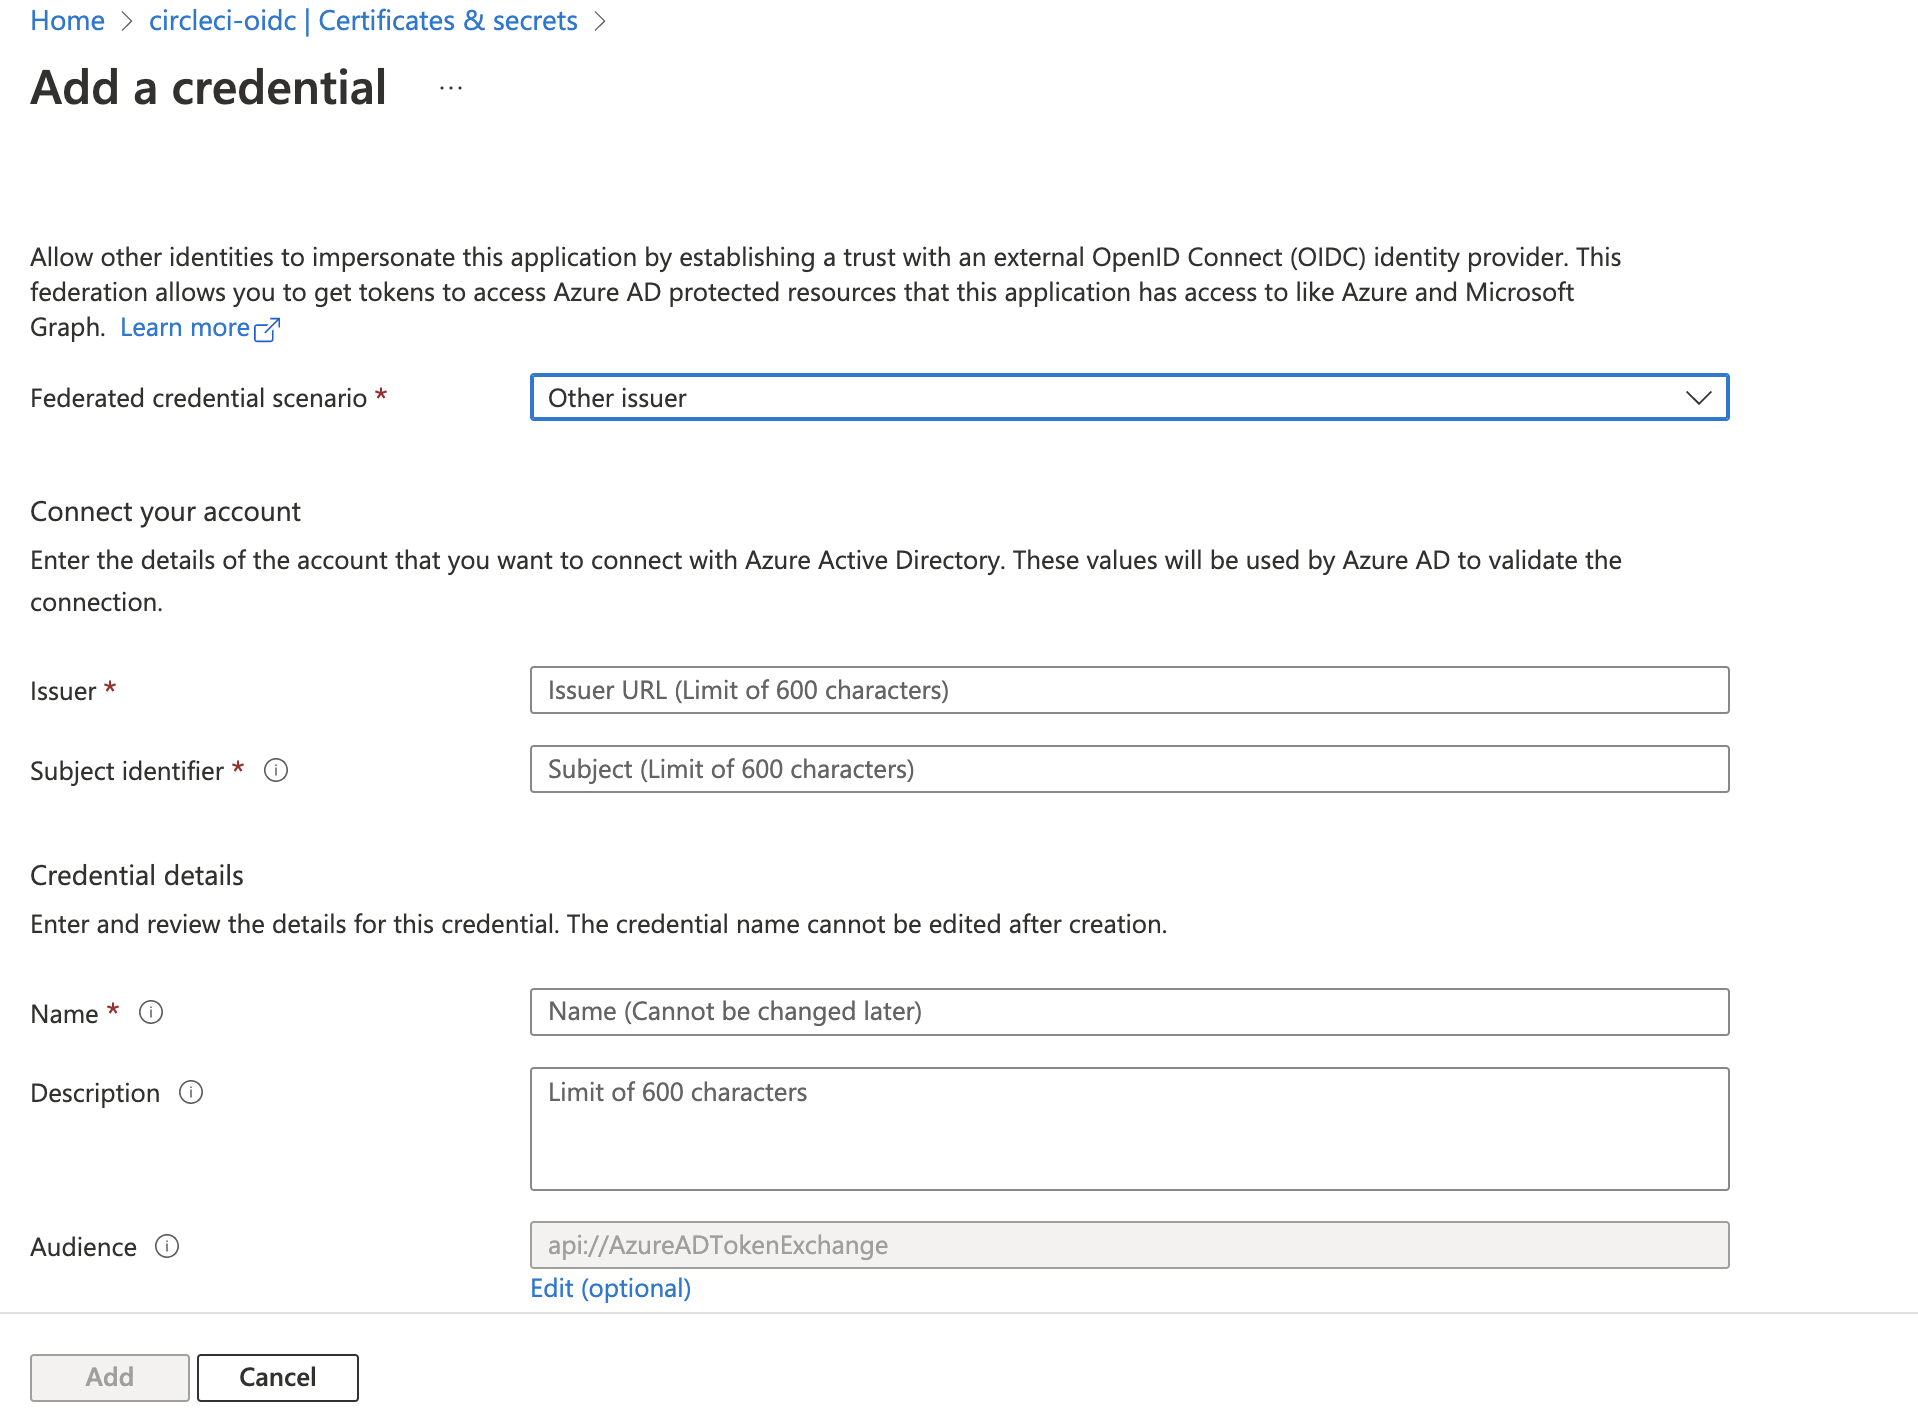Screen dimensions: 1918x1420
Task: Click Edit (optional) under Audience
Action: click(x=610, y=1288)
